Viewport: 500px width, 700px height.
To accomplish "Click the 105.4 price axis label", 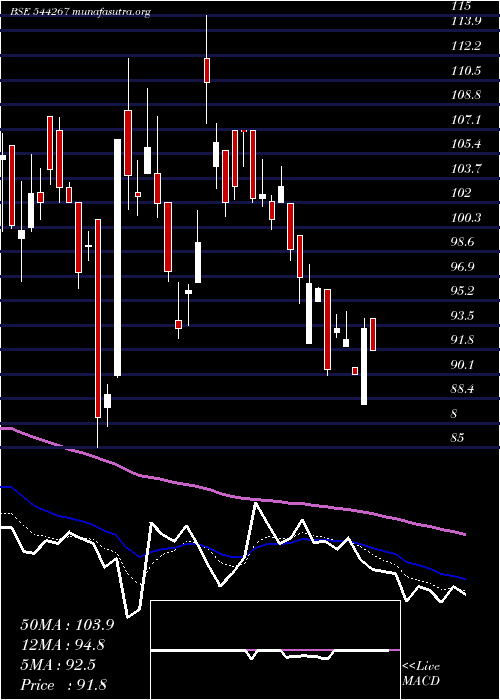I will pyautogui.click(x=466, y=144).
